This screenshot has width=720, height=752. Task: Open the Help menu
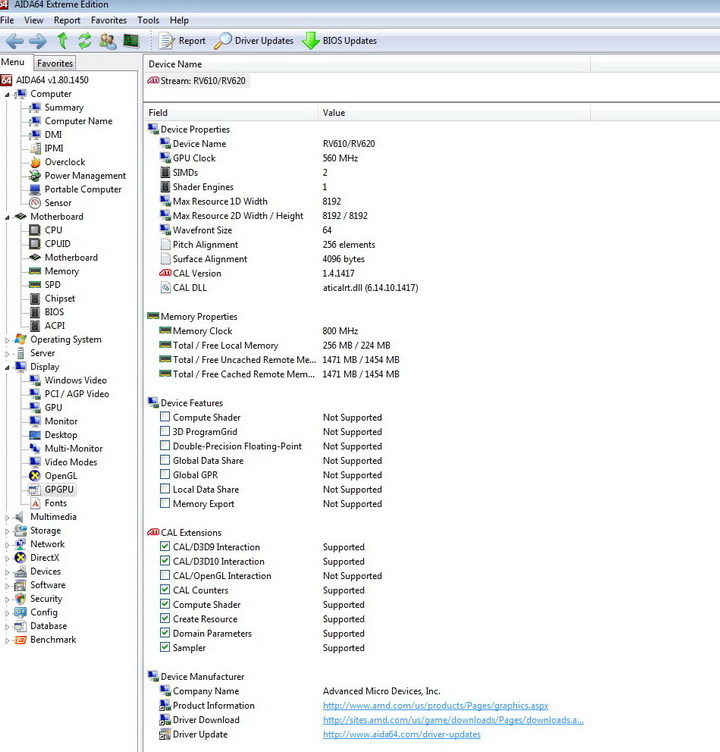point(179,20)
